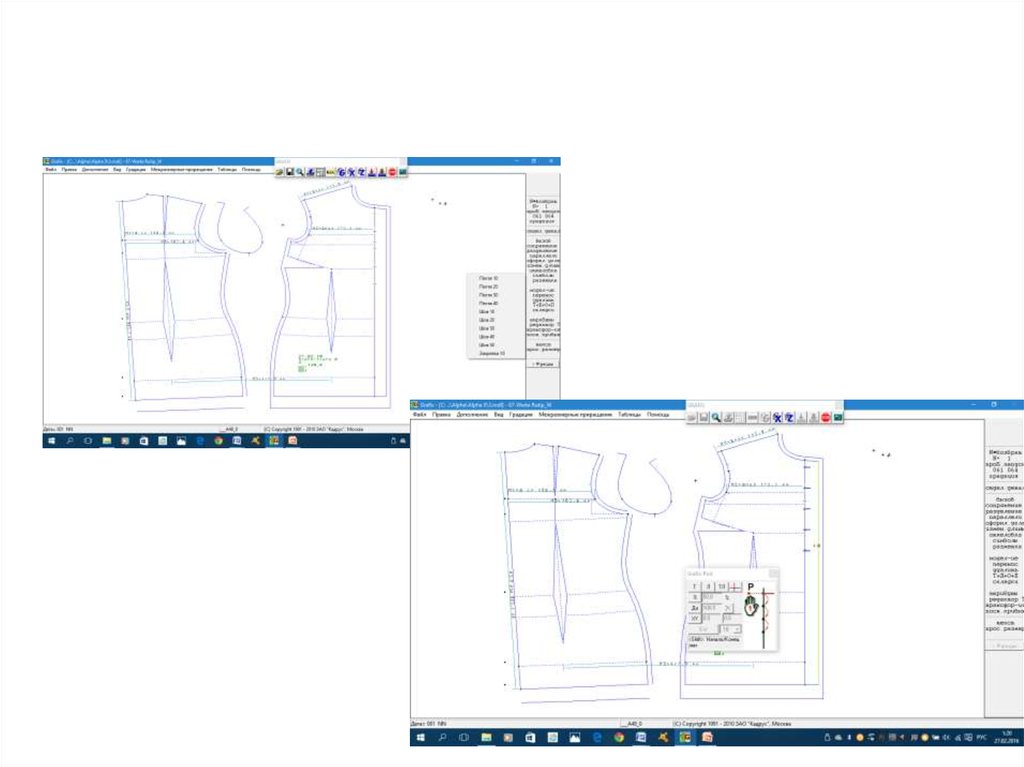Open Chrome from the lower taskbar
The height and width of the screenshot is (767, 1024).
[x=619, y=738]
